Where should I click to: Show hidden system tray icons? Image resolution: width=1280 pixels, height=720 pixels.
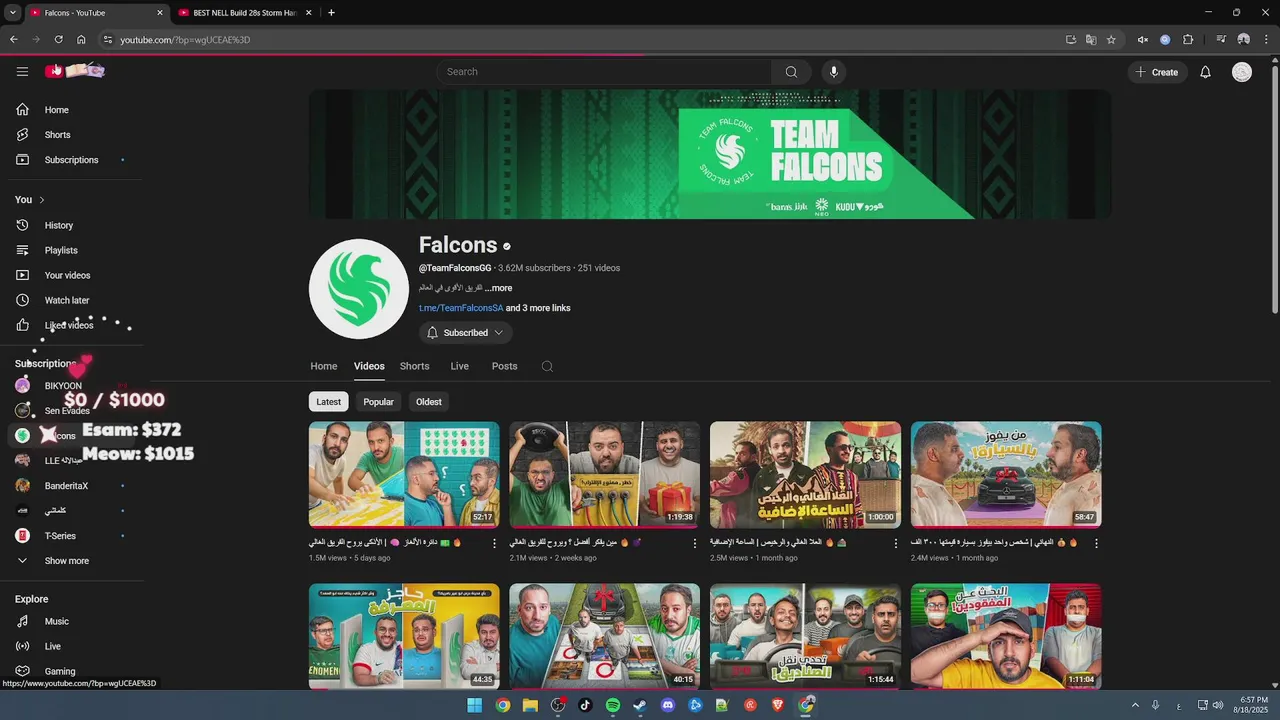pyautogui.click(x=1135, y=705)
